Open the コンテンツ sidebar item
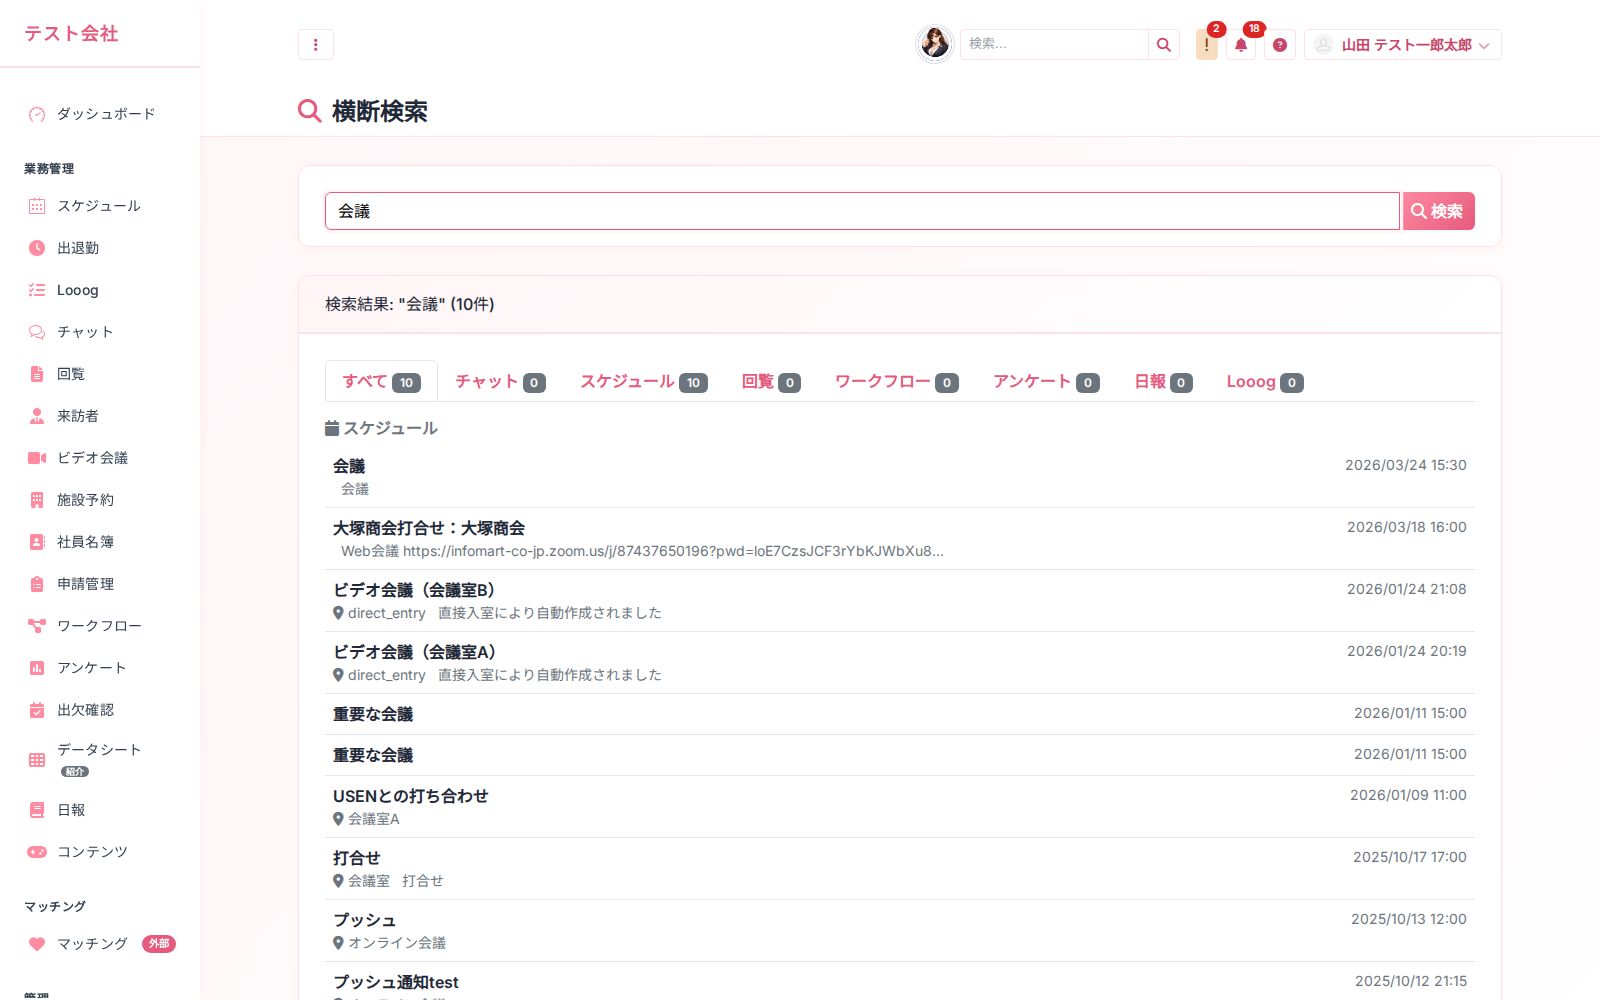 (100, 852)
